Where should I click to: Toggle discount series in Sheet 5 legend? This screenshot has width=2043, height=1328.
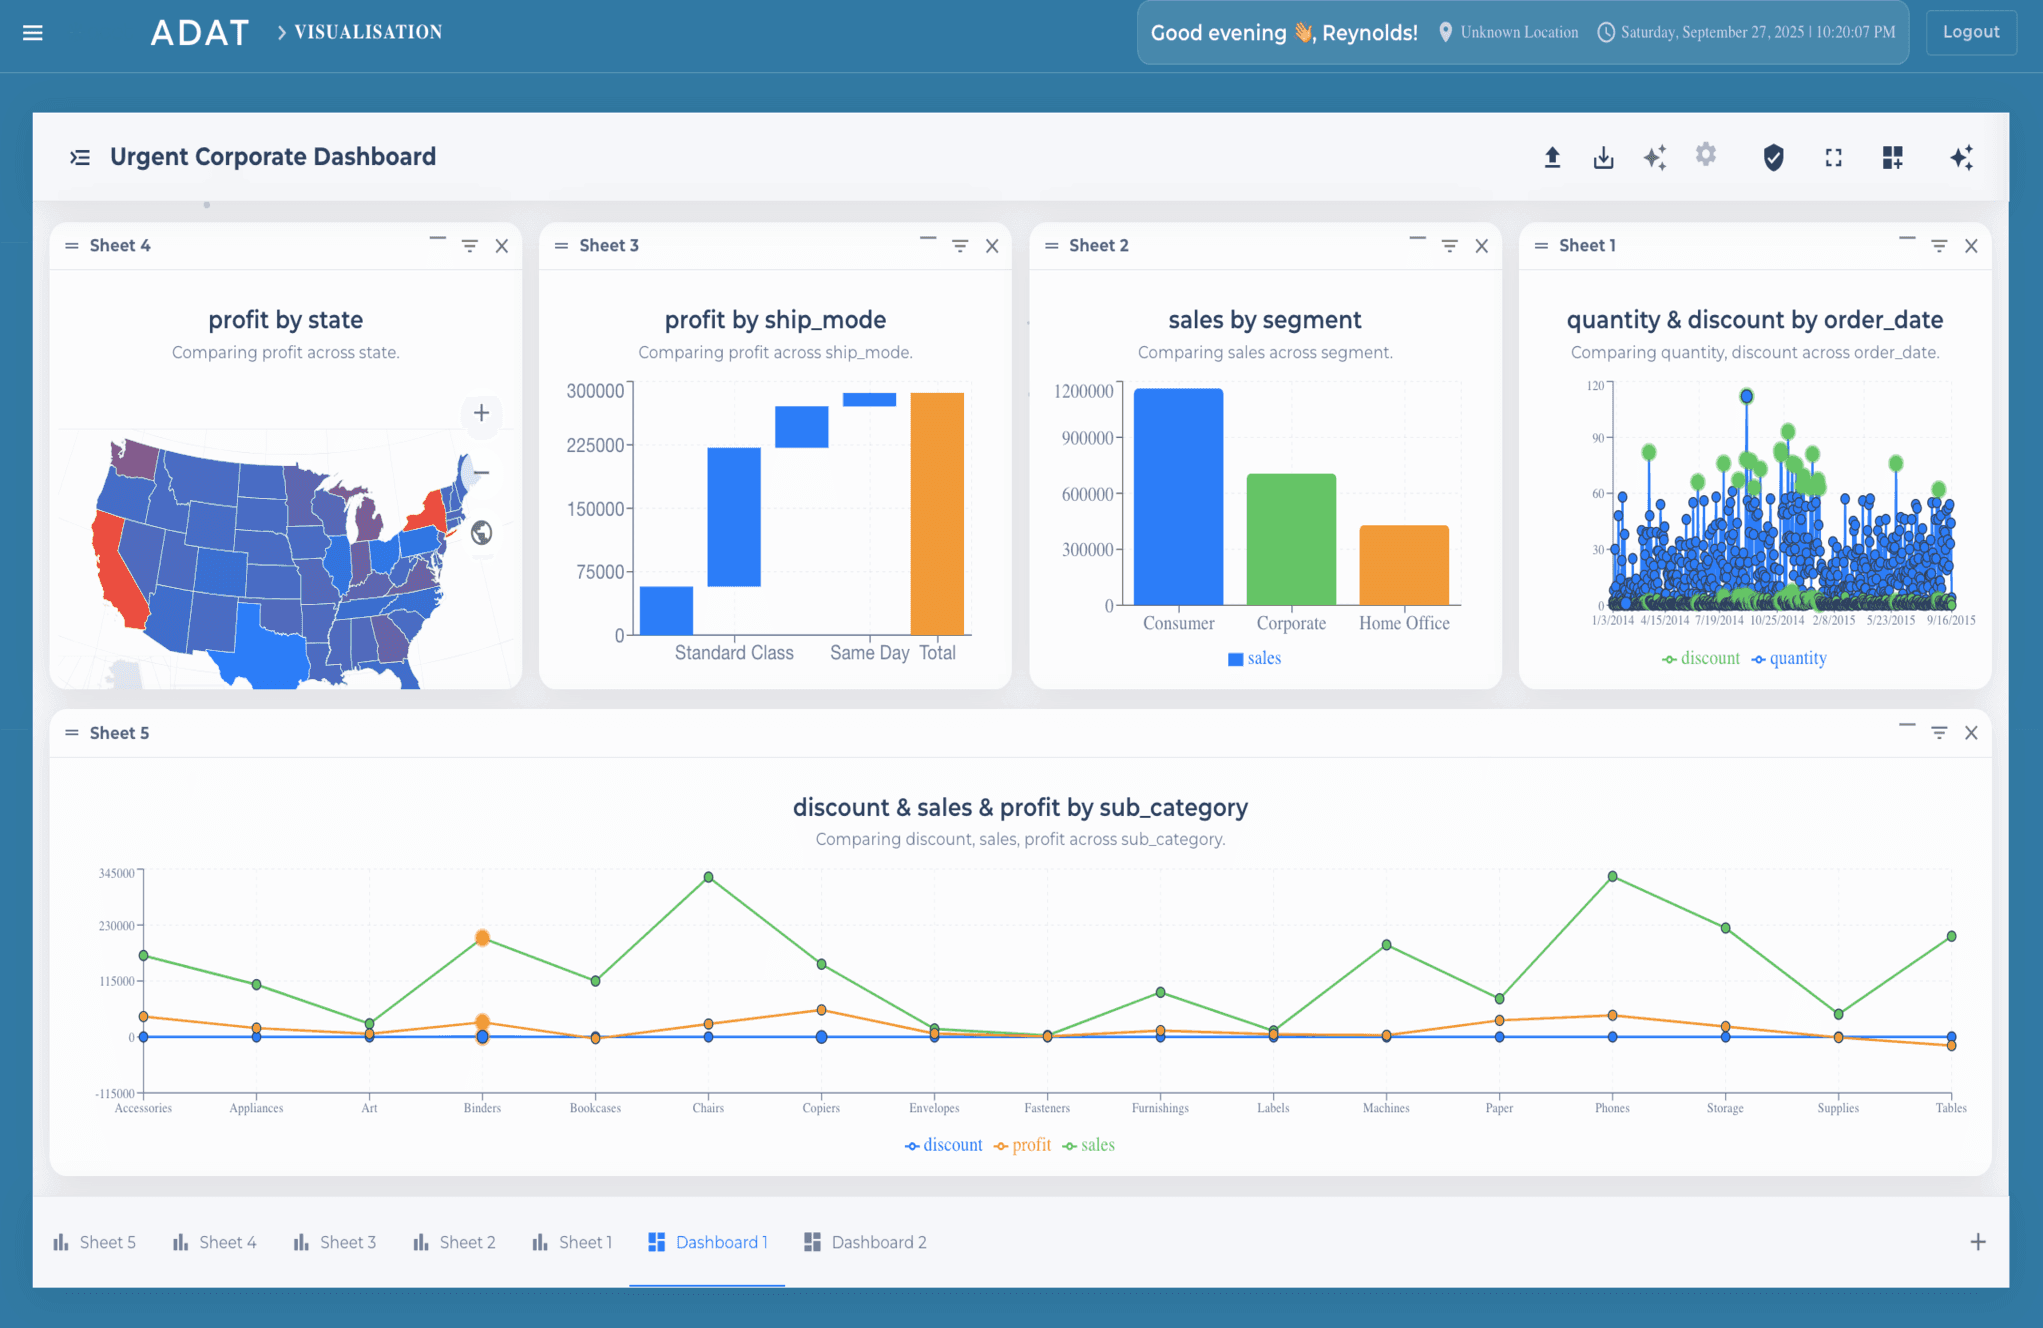[943, 1145]
